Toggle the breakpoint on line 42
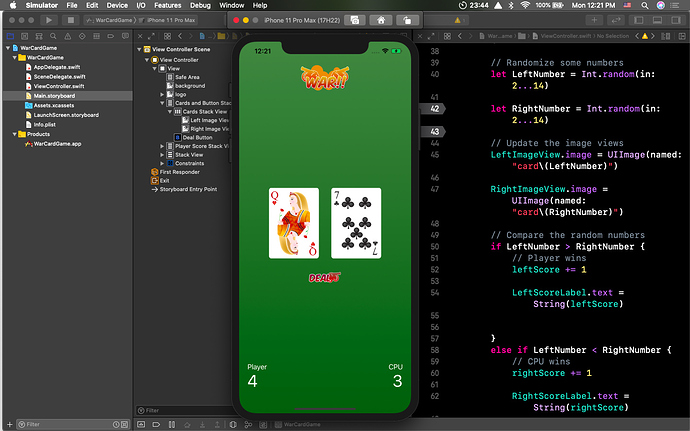Screen dimensions: 690x431 [432, 108]
